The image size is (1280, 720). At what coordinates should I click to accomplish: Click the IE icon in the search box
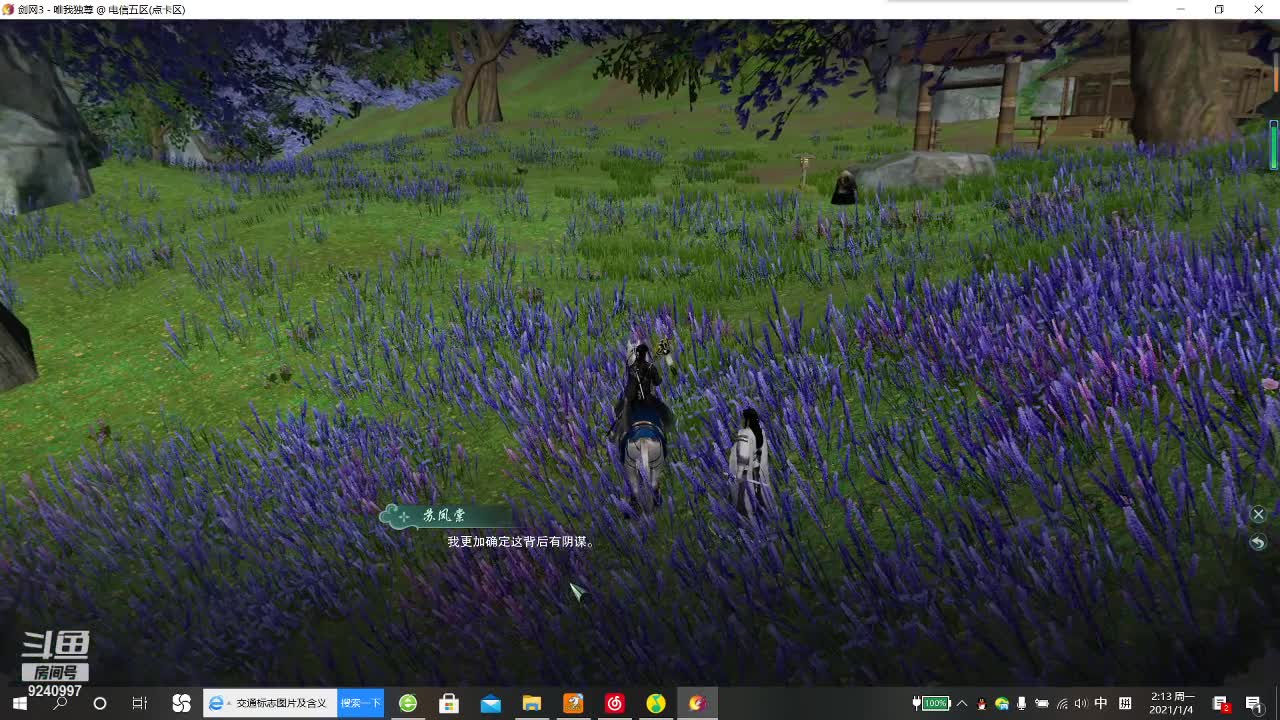point(215,704)
